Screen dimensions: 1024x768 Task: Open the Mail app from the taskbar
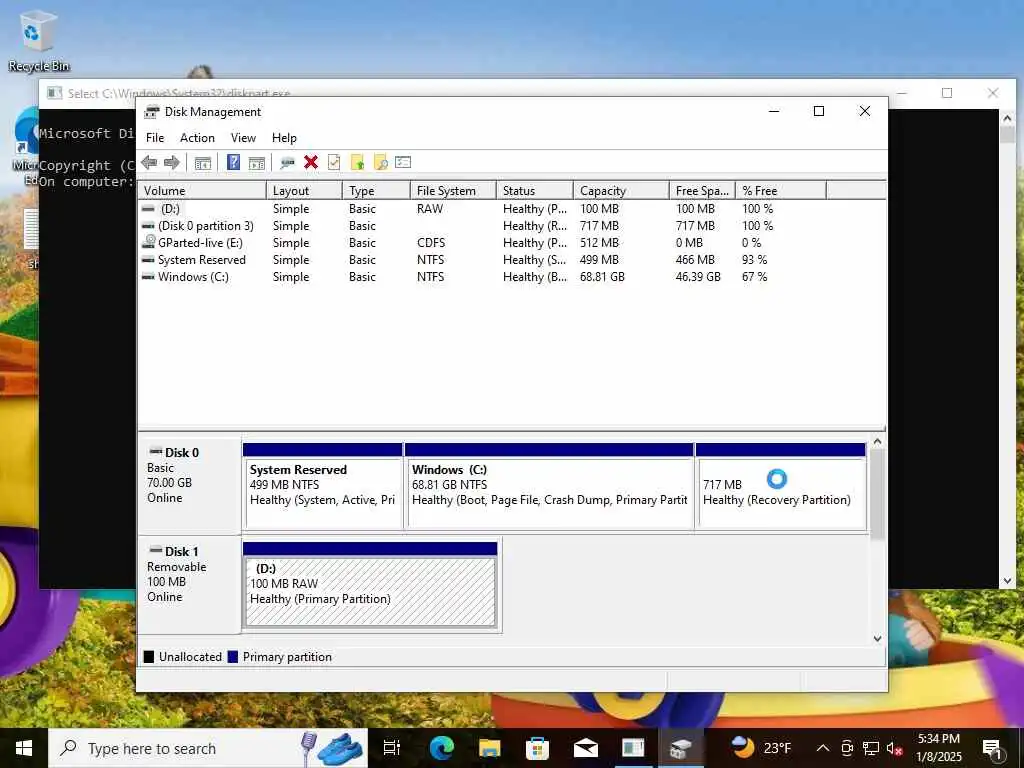[586, 748]
